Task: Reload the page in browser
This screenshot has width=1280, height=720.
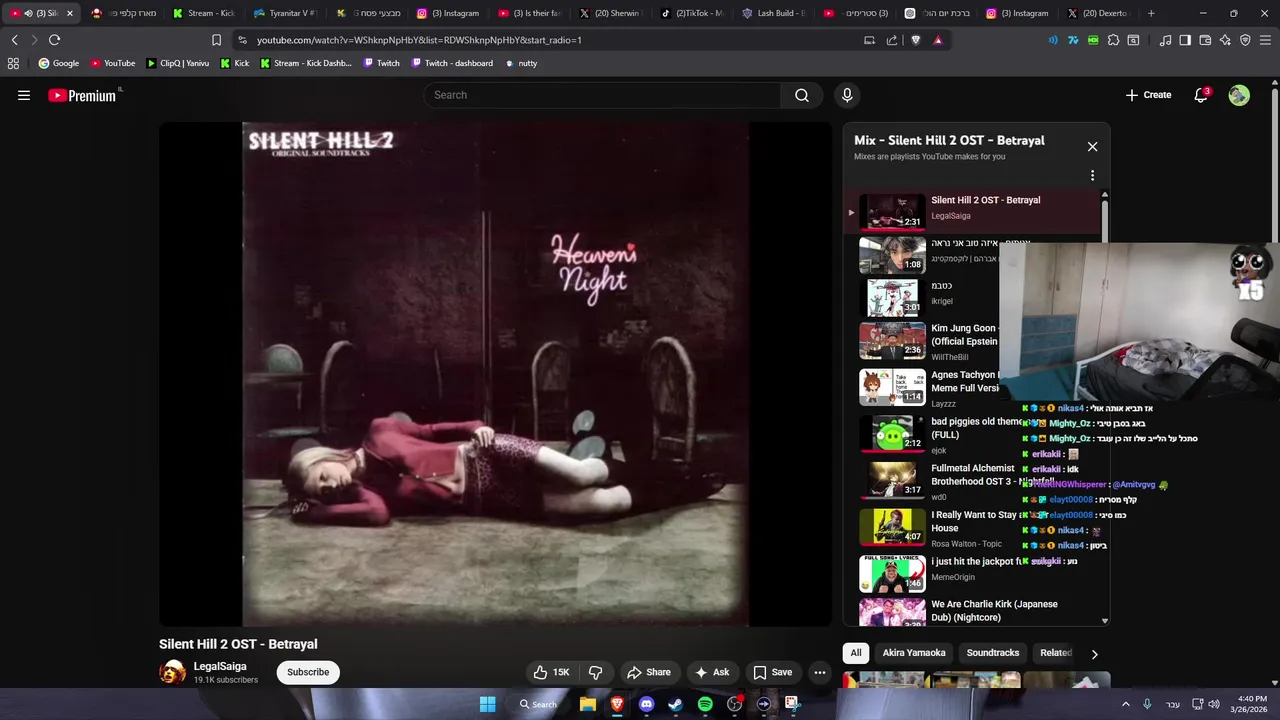Action: tap(54, 40)
